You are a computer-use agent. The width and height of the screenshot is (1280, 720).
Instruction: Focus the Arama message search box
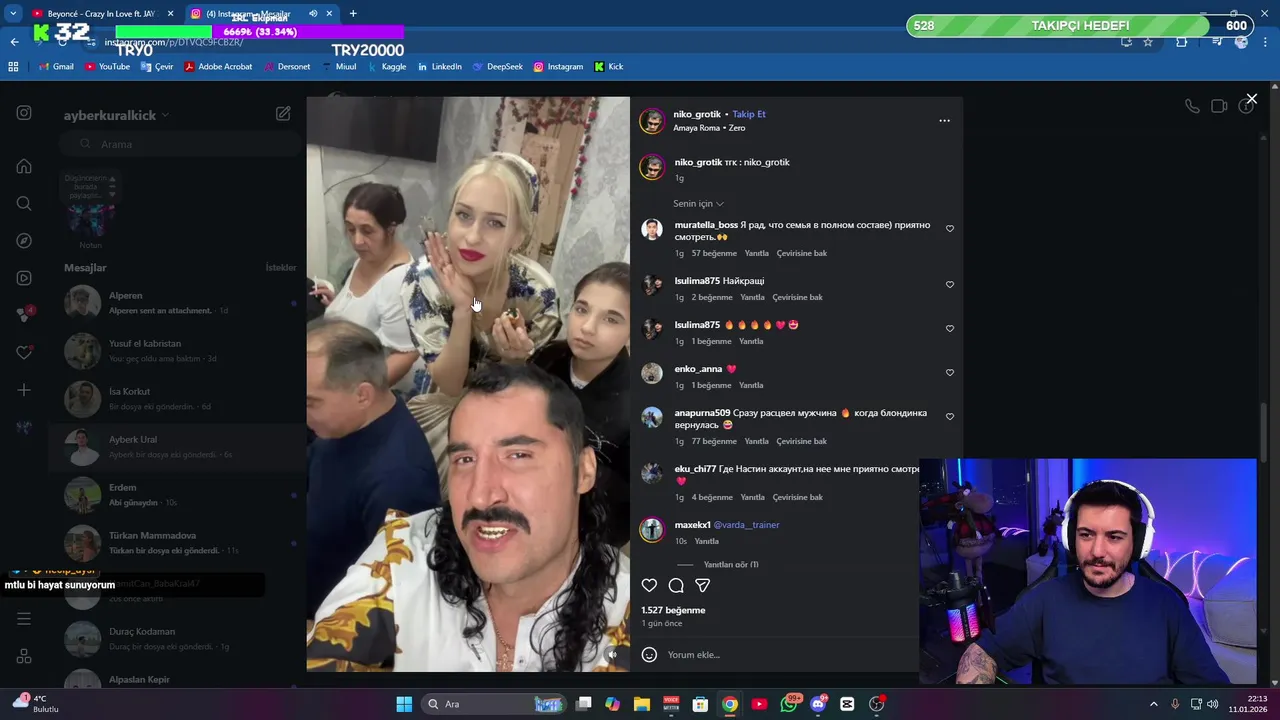(x=178, y=144)
